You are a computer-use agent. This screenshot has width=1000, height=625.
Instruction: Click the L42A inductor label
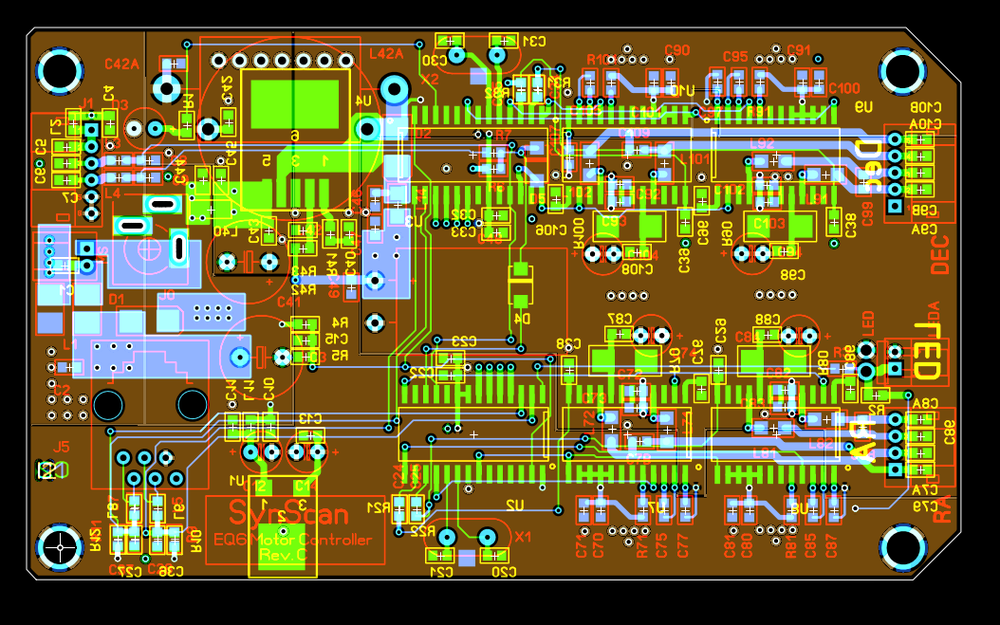click(x=386, y=54)
